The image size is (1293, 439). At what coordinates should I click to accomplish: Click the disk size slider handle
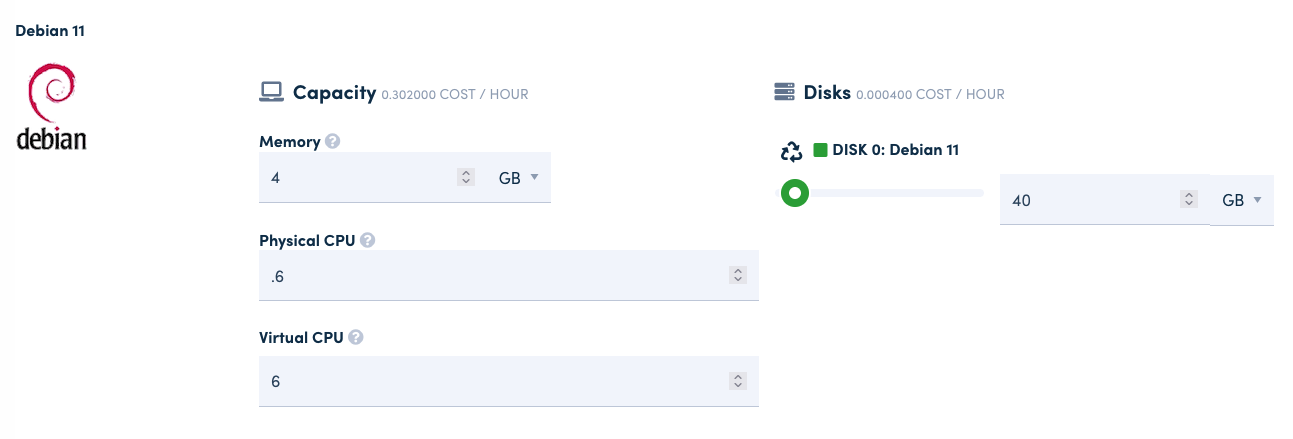pyautogui.click(x=795, y=192)
